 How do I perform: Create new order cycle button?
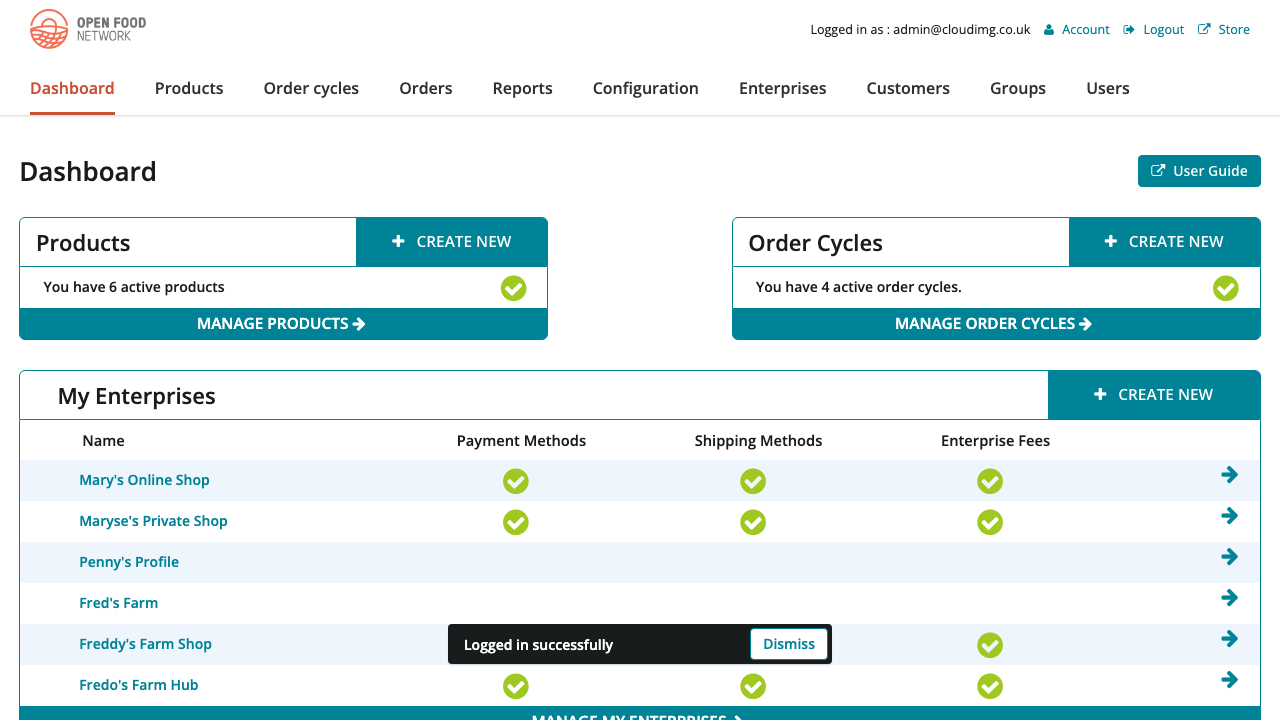[x=1165, y=242]
